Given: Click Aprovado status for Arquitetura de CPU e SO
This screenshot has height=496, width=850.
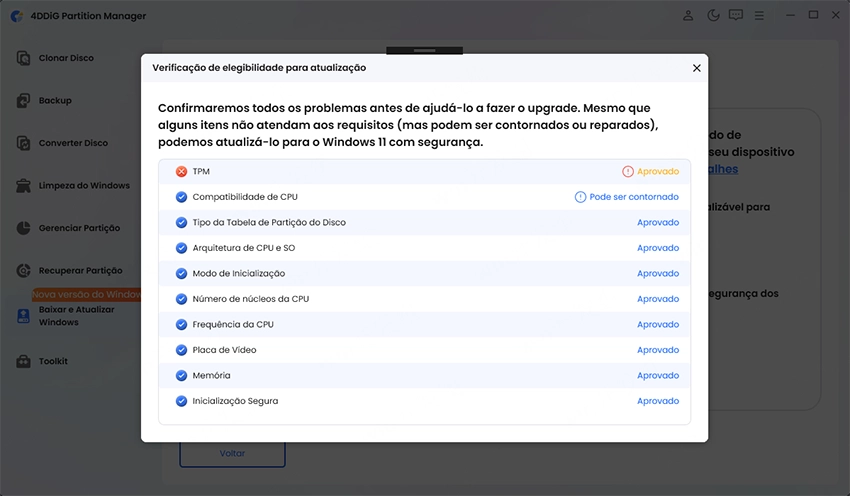Looking at the screenshot, I should point(658,248).
